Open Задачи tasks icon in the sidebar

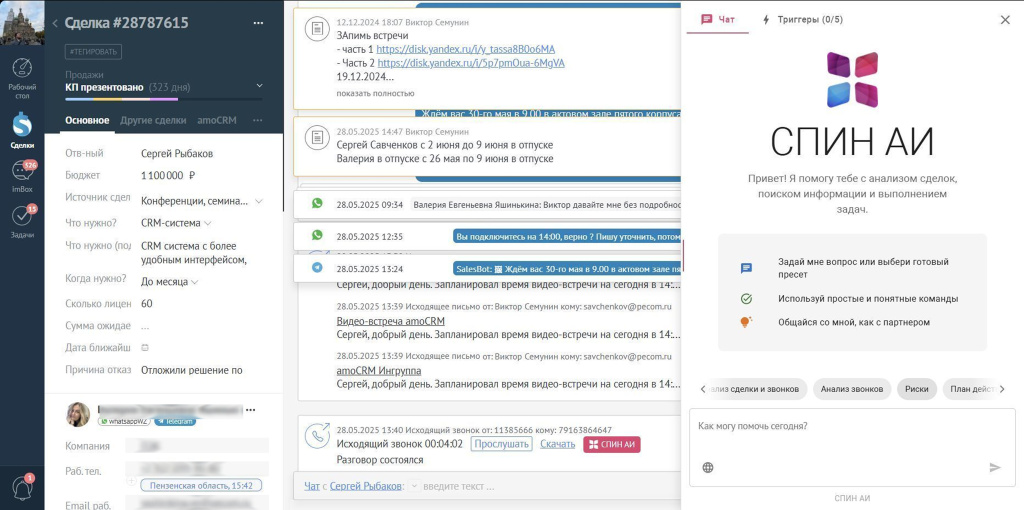click(22, 221)
